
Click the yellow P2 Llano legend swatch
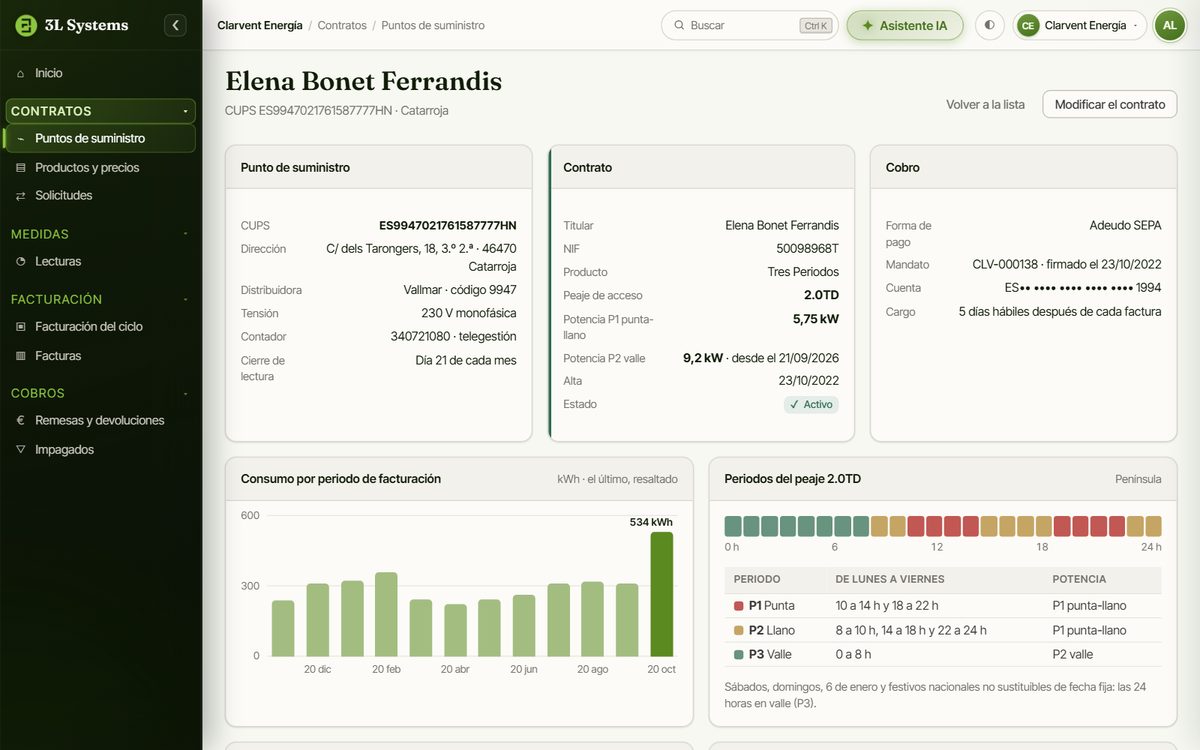[x=739, y=630]
